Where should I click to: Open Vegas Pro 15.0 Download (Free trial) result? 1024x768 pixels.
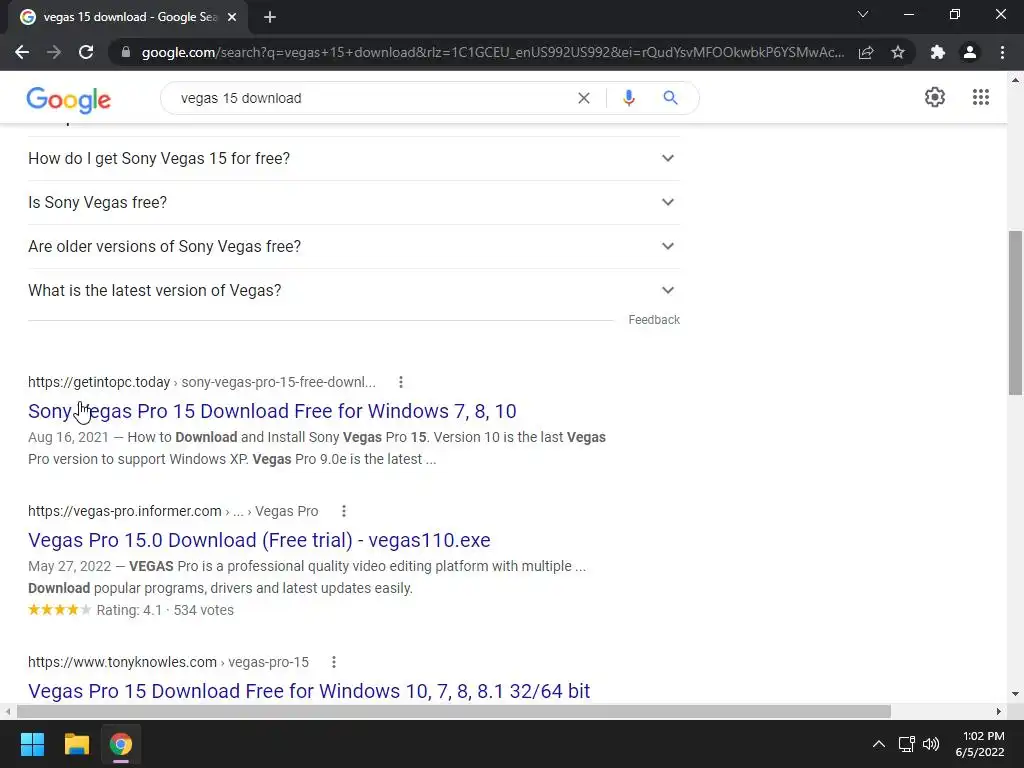tap(259, 540)
